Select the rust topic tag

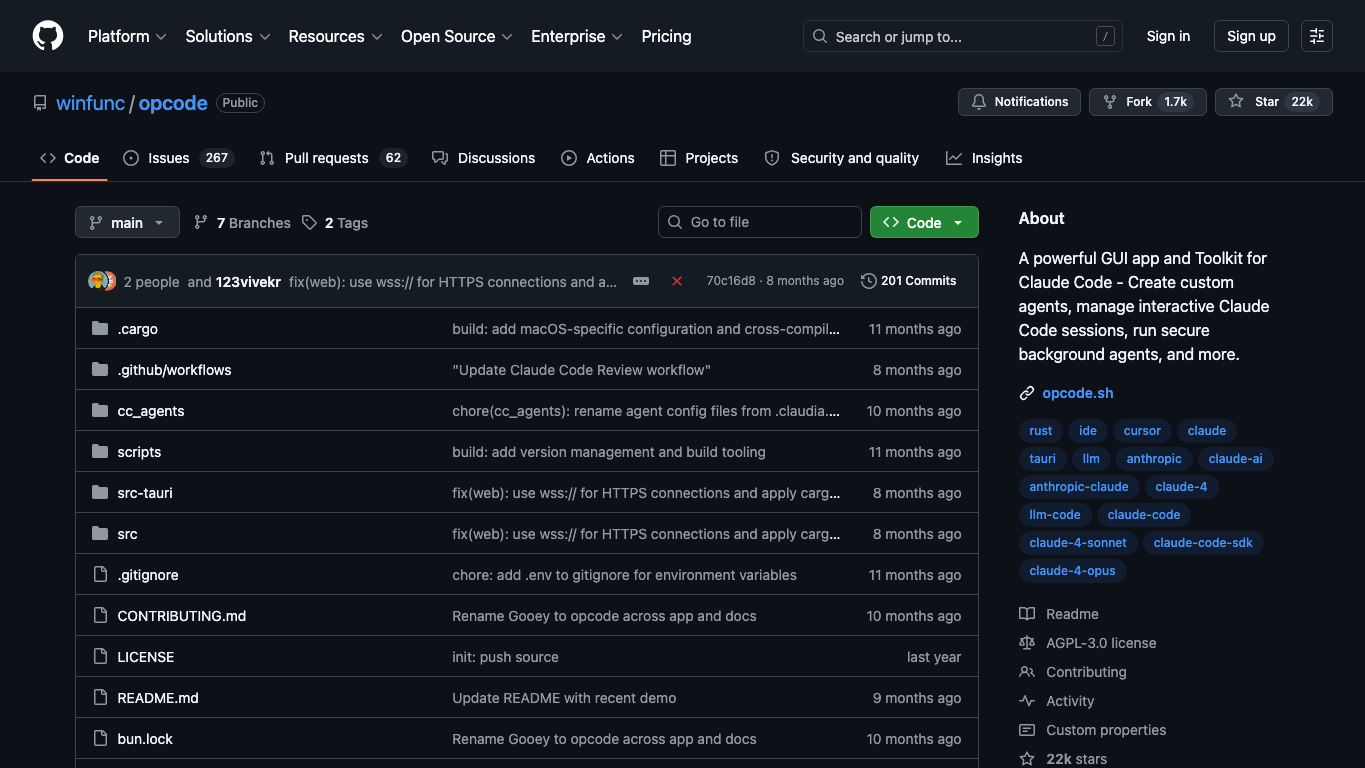(x=1041, y=431)
